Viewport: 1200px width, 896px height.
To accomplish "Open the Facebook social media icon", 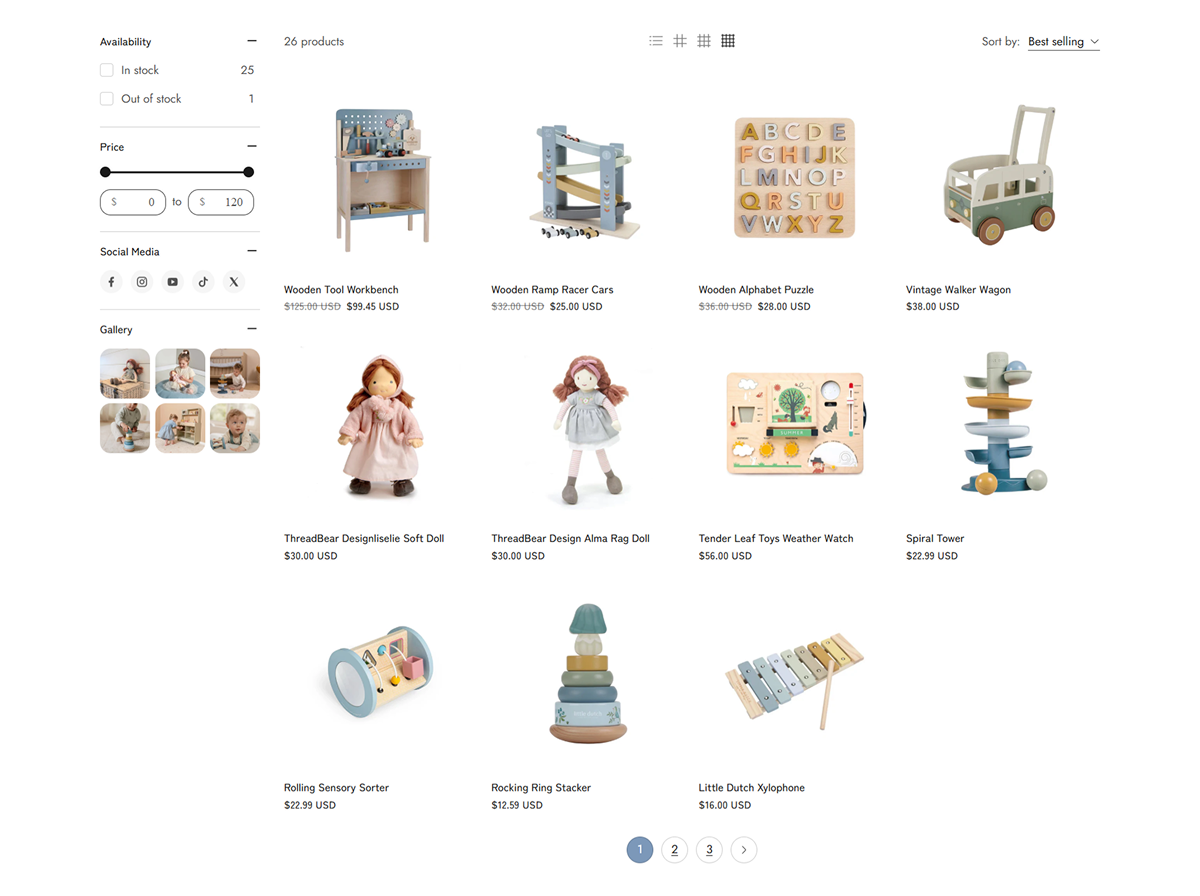I will coord(111,282).
